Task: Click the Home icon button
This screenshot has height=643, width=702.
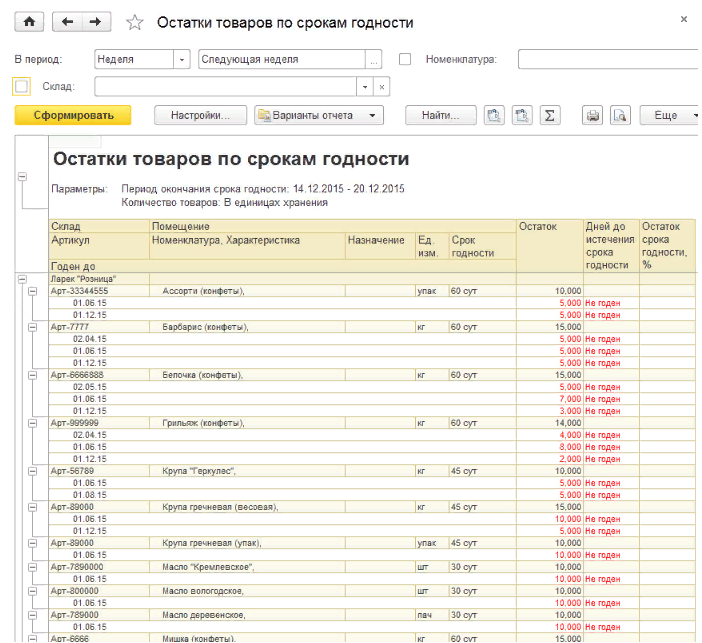Action: tap(29, 22)
